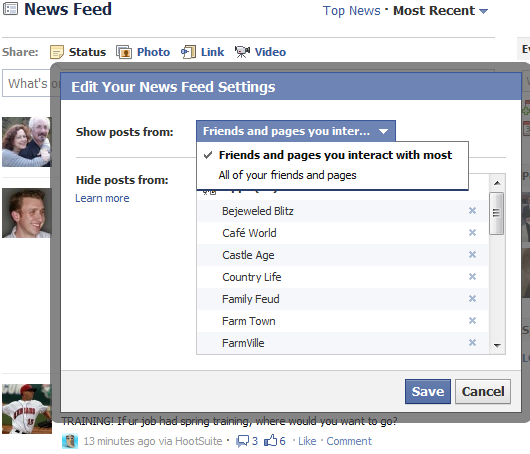Open the Learn more link
Viewport: 530px width, 454px height.
tap(102, 198)
